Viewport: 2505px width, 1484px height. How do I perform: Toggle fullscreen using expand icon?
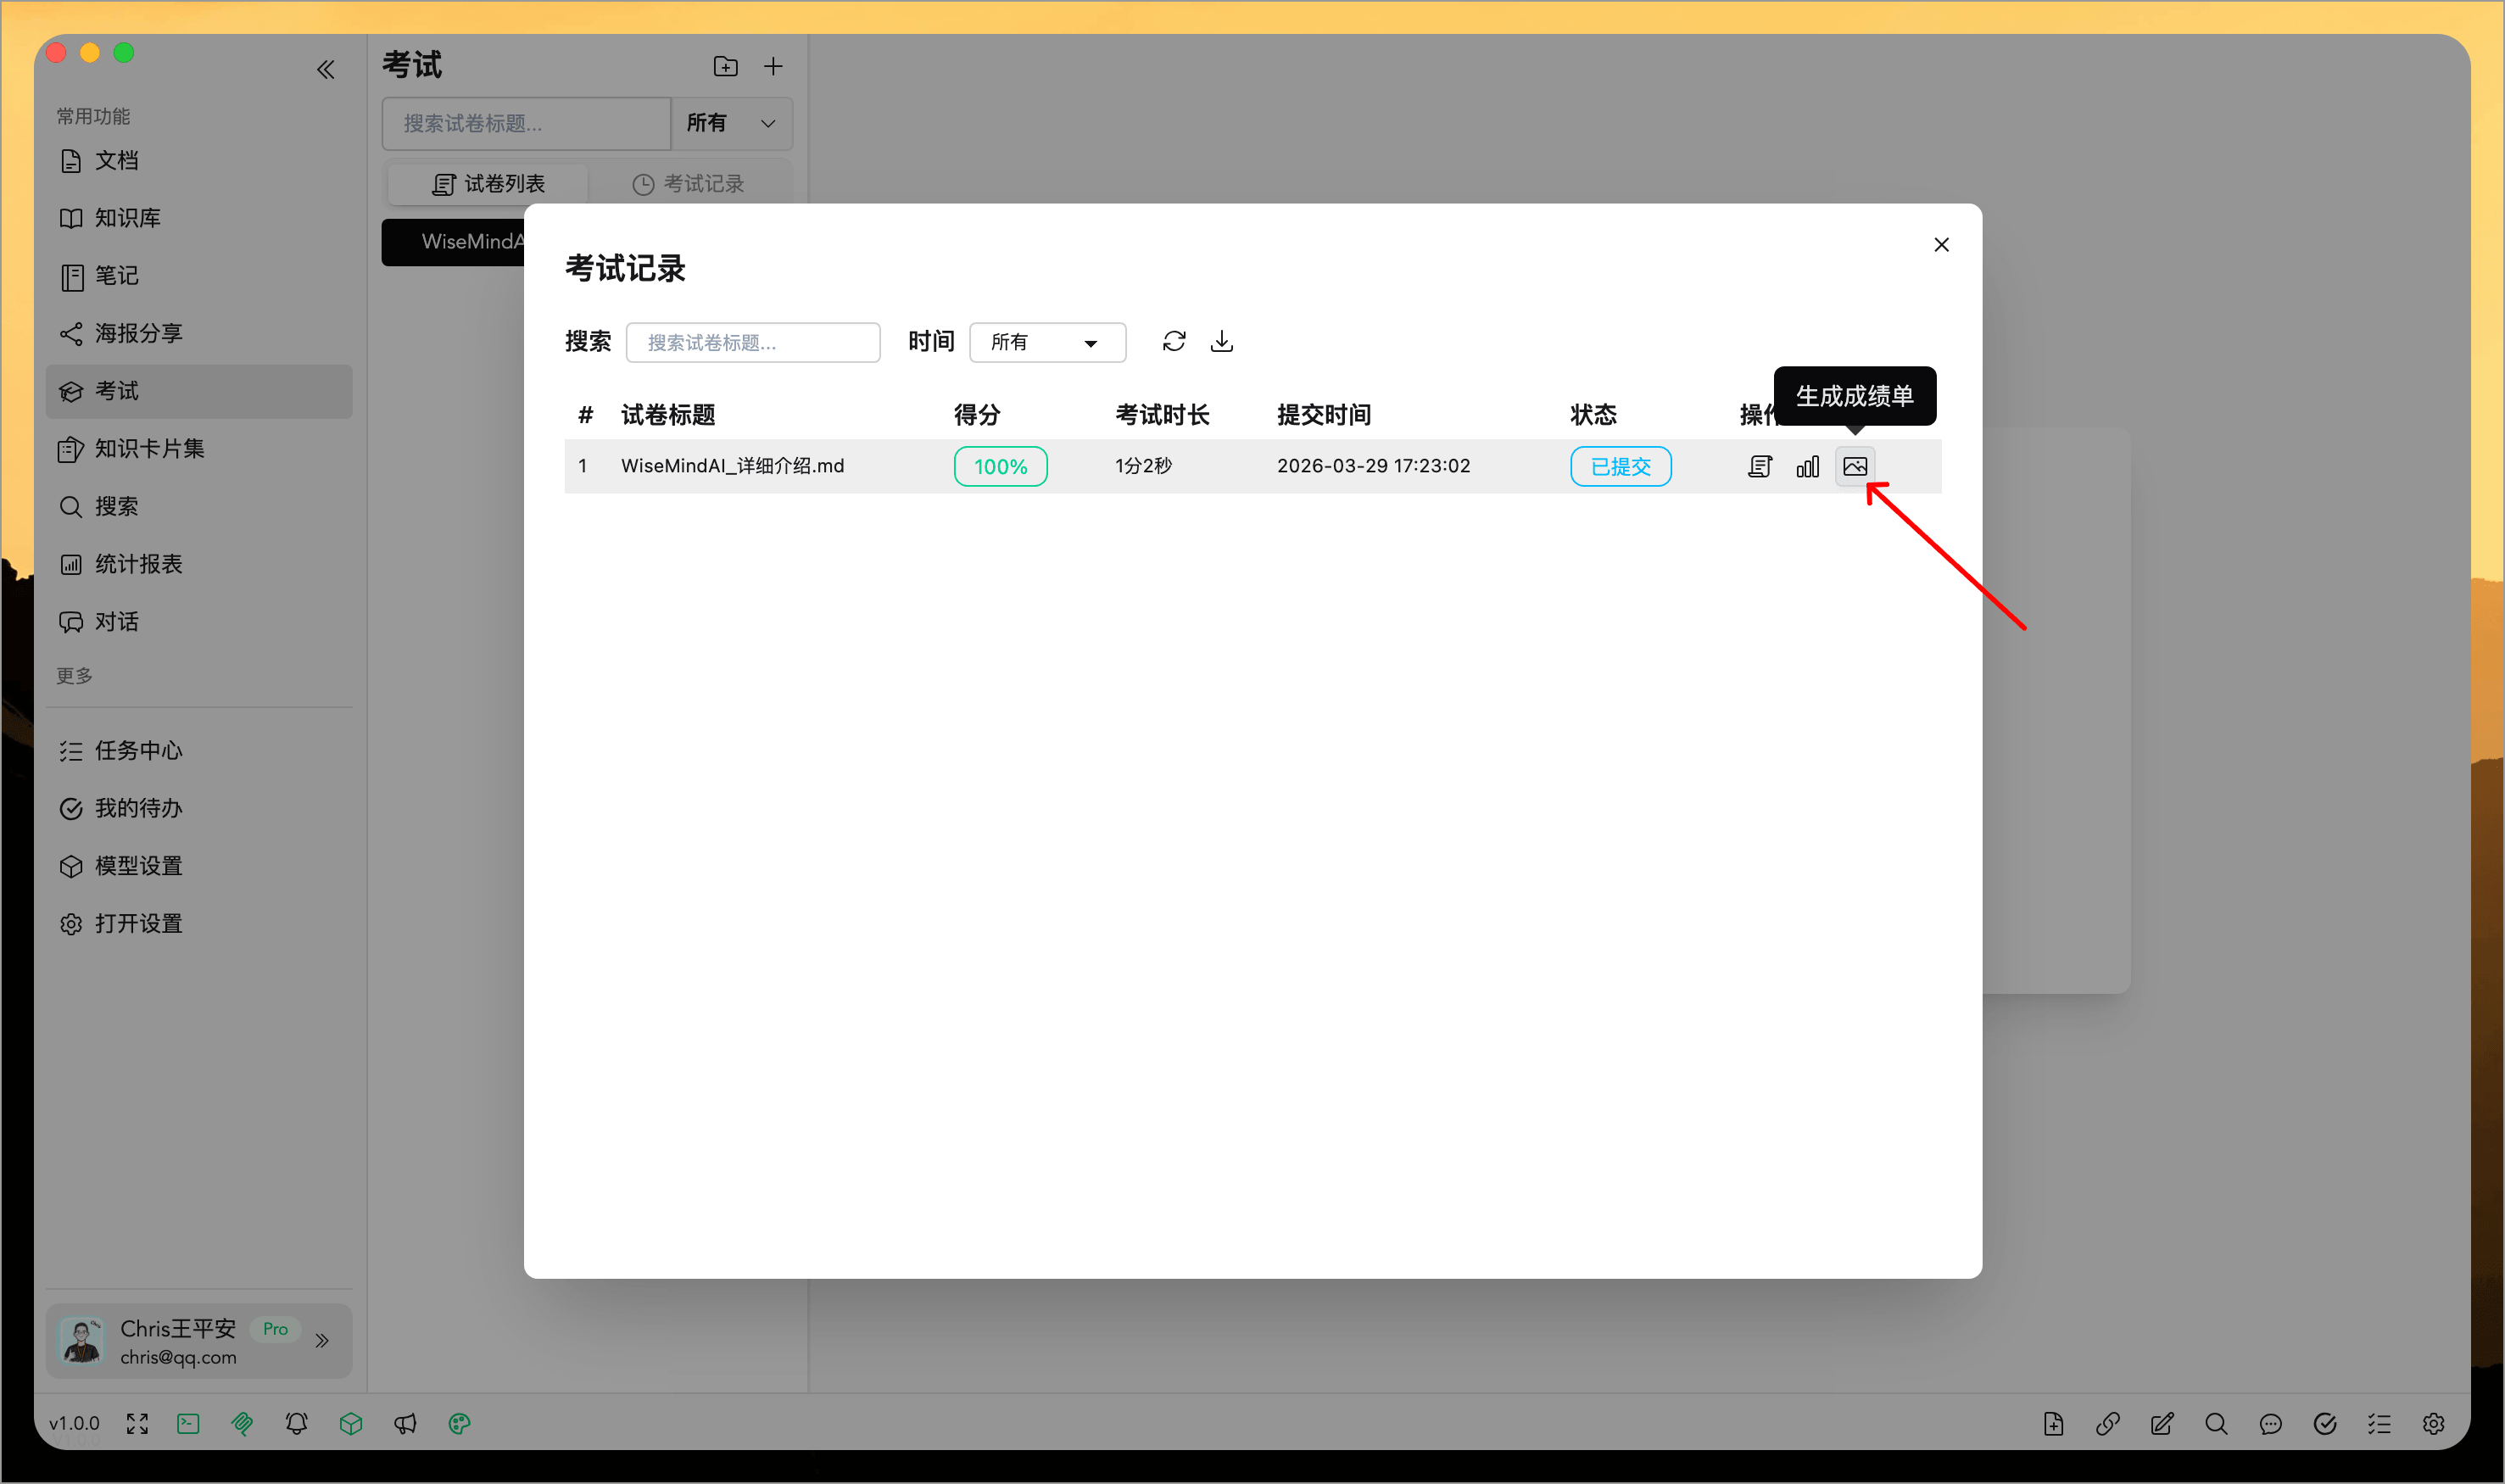coord(137,1423)
